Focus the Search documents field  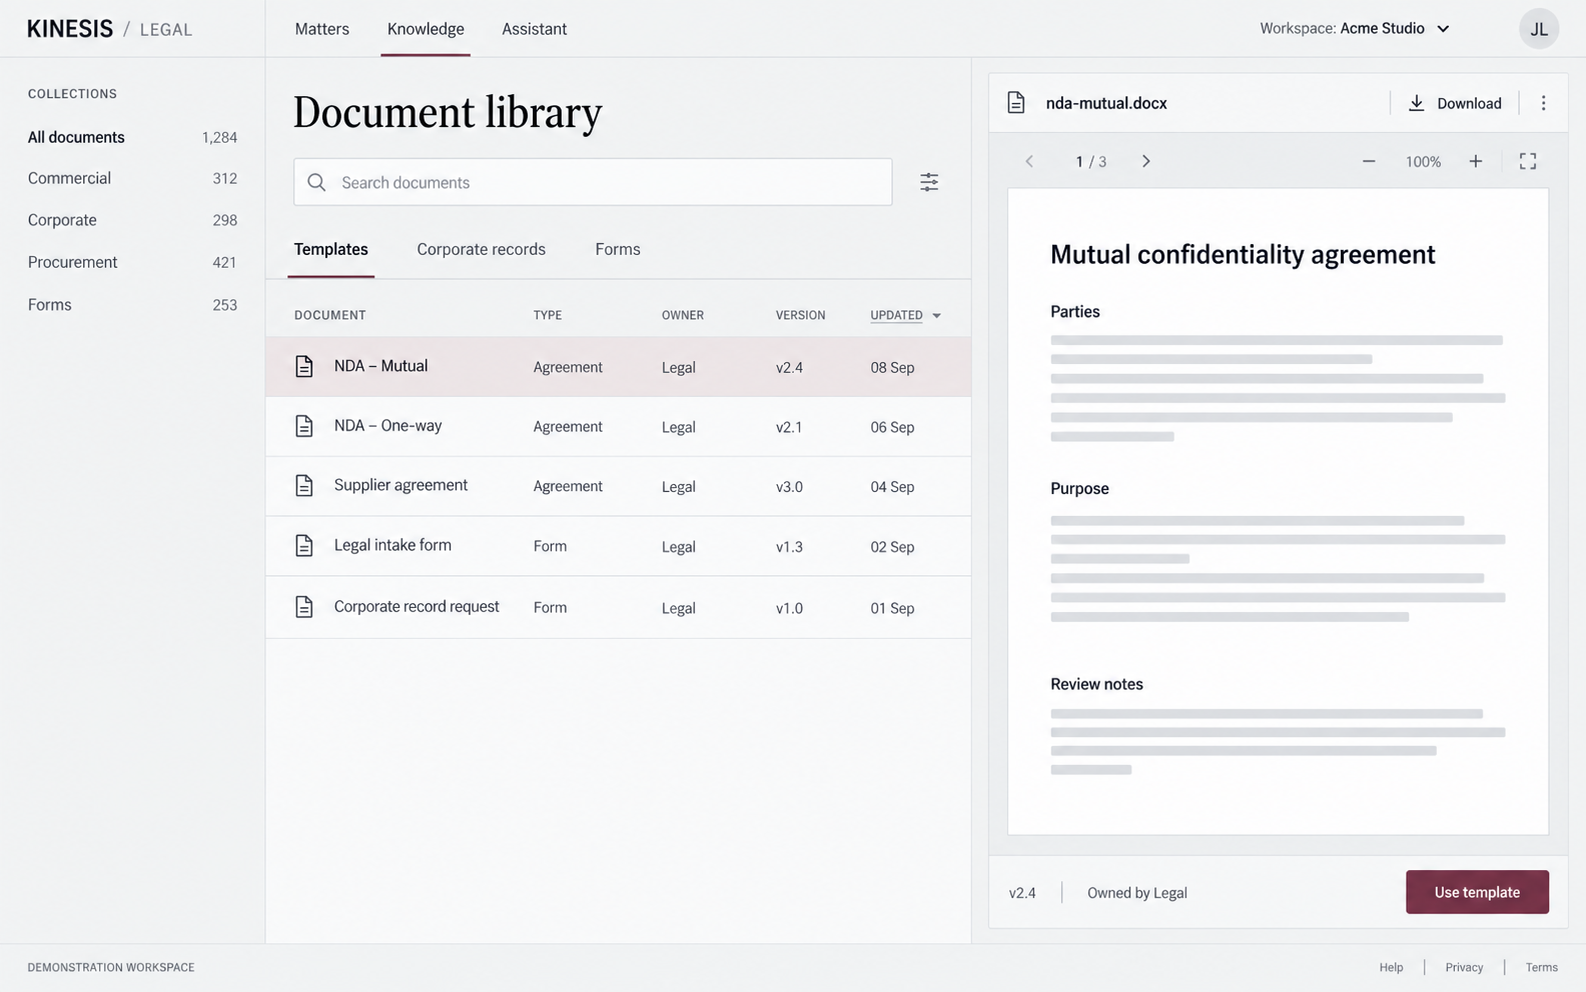(593, 182)
